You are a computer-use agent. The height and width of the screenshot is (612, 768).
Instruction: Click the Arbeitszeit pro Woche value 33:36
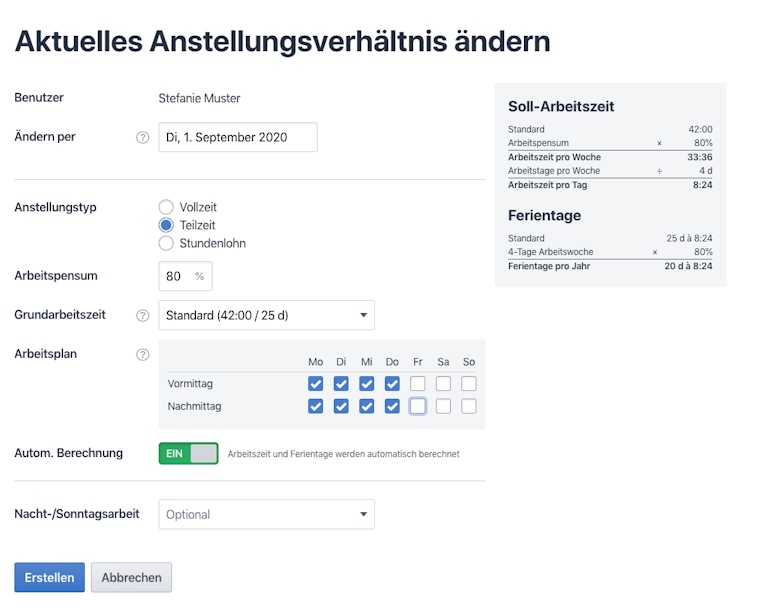699,157
